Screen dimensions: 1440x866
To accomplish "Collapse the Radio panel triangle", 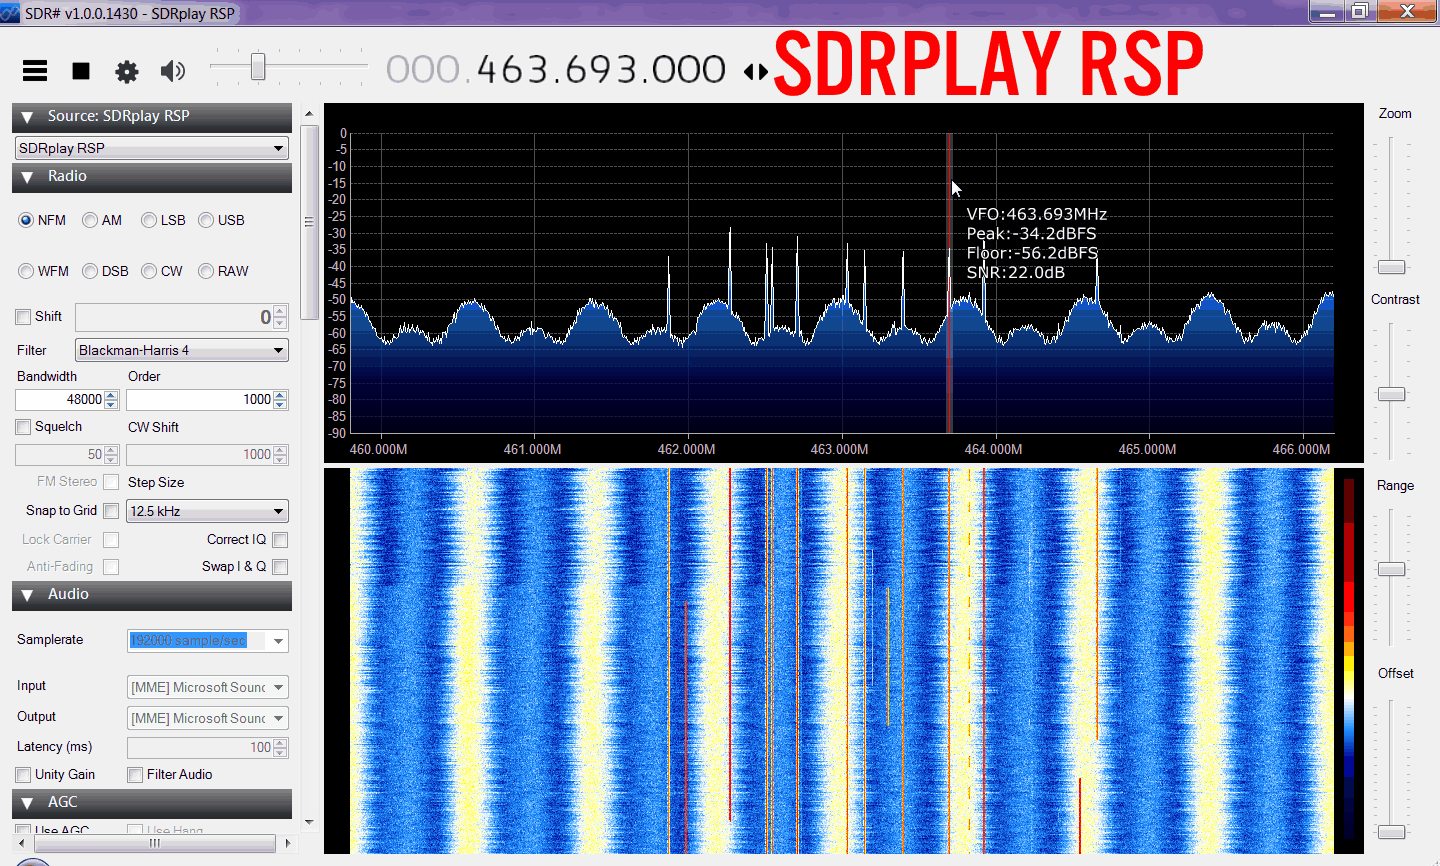I will coord(27,177).
